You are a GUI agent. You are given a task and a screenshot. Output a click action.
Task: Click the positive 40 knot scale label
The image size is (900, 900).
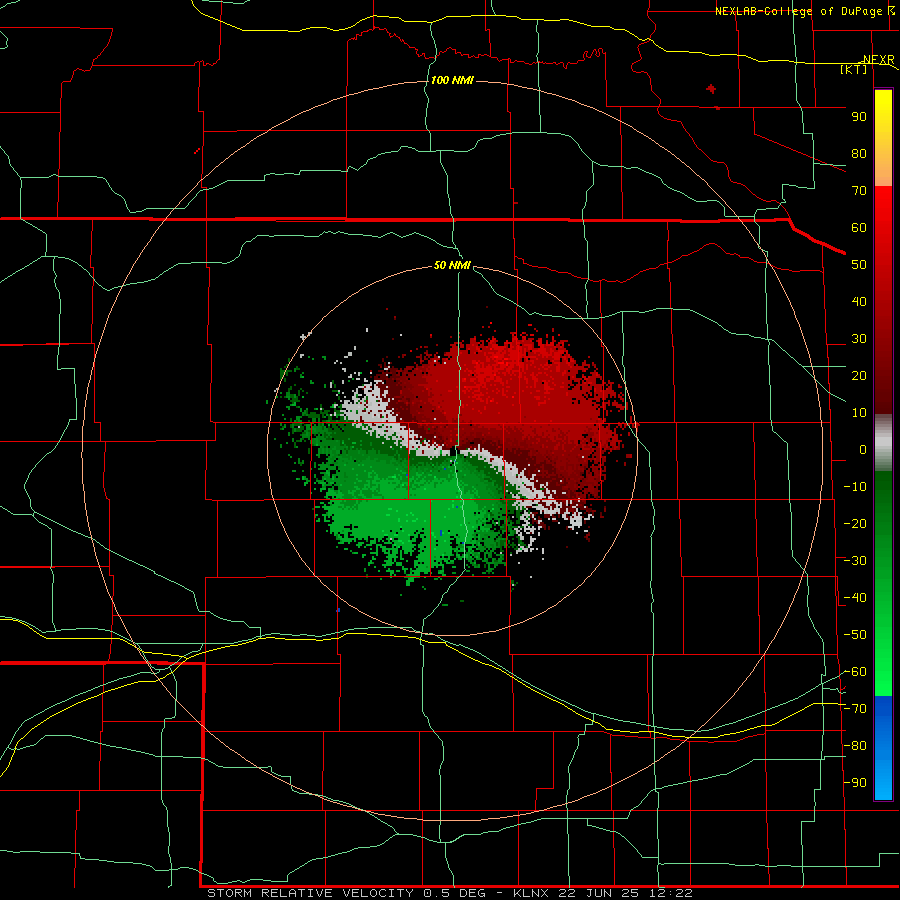coord(859,302)
